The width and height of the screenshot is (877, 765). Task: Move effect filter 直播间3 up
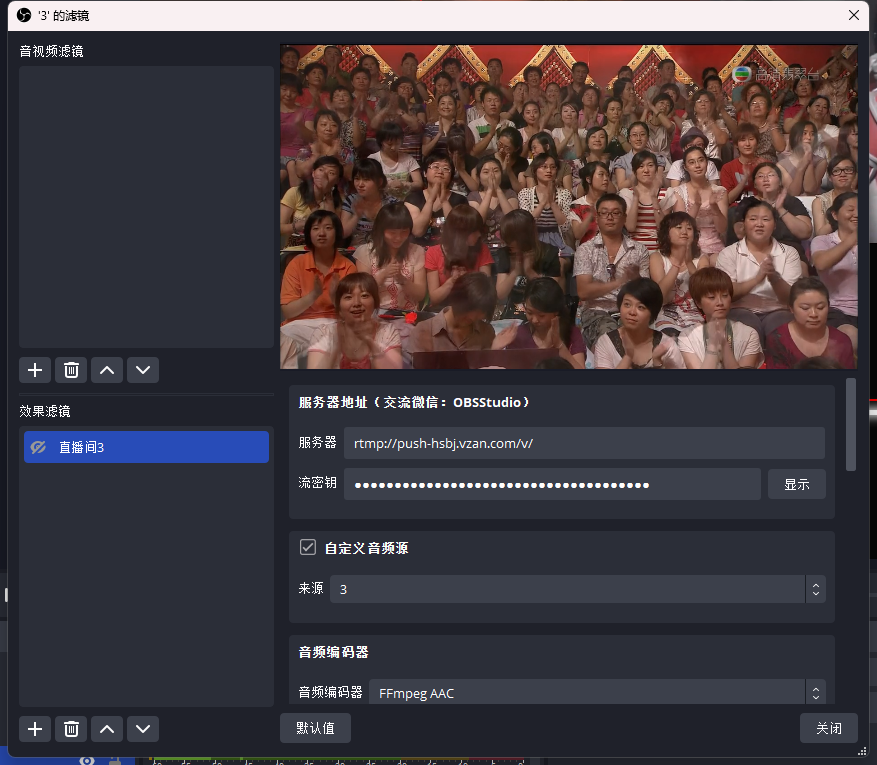[107, 729]
